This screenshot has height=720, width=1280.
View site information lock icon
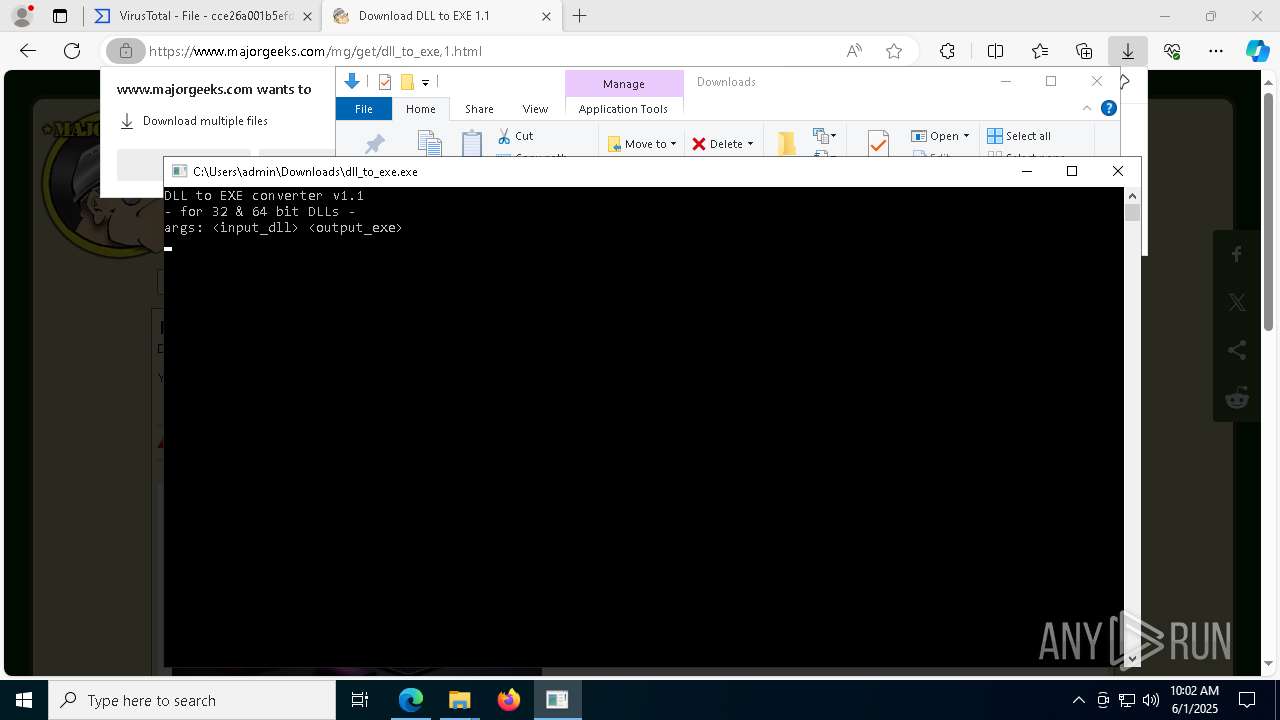126,51
